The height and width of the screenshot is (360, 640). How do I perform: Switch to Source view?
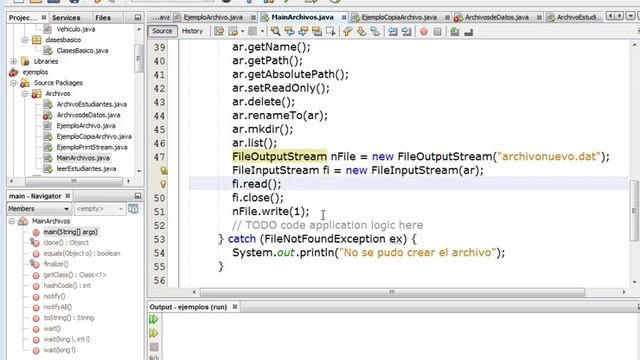[162, 31]
